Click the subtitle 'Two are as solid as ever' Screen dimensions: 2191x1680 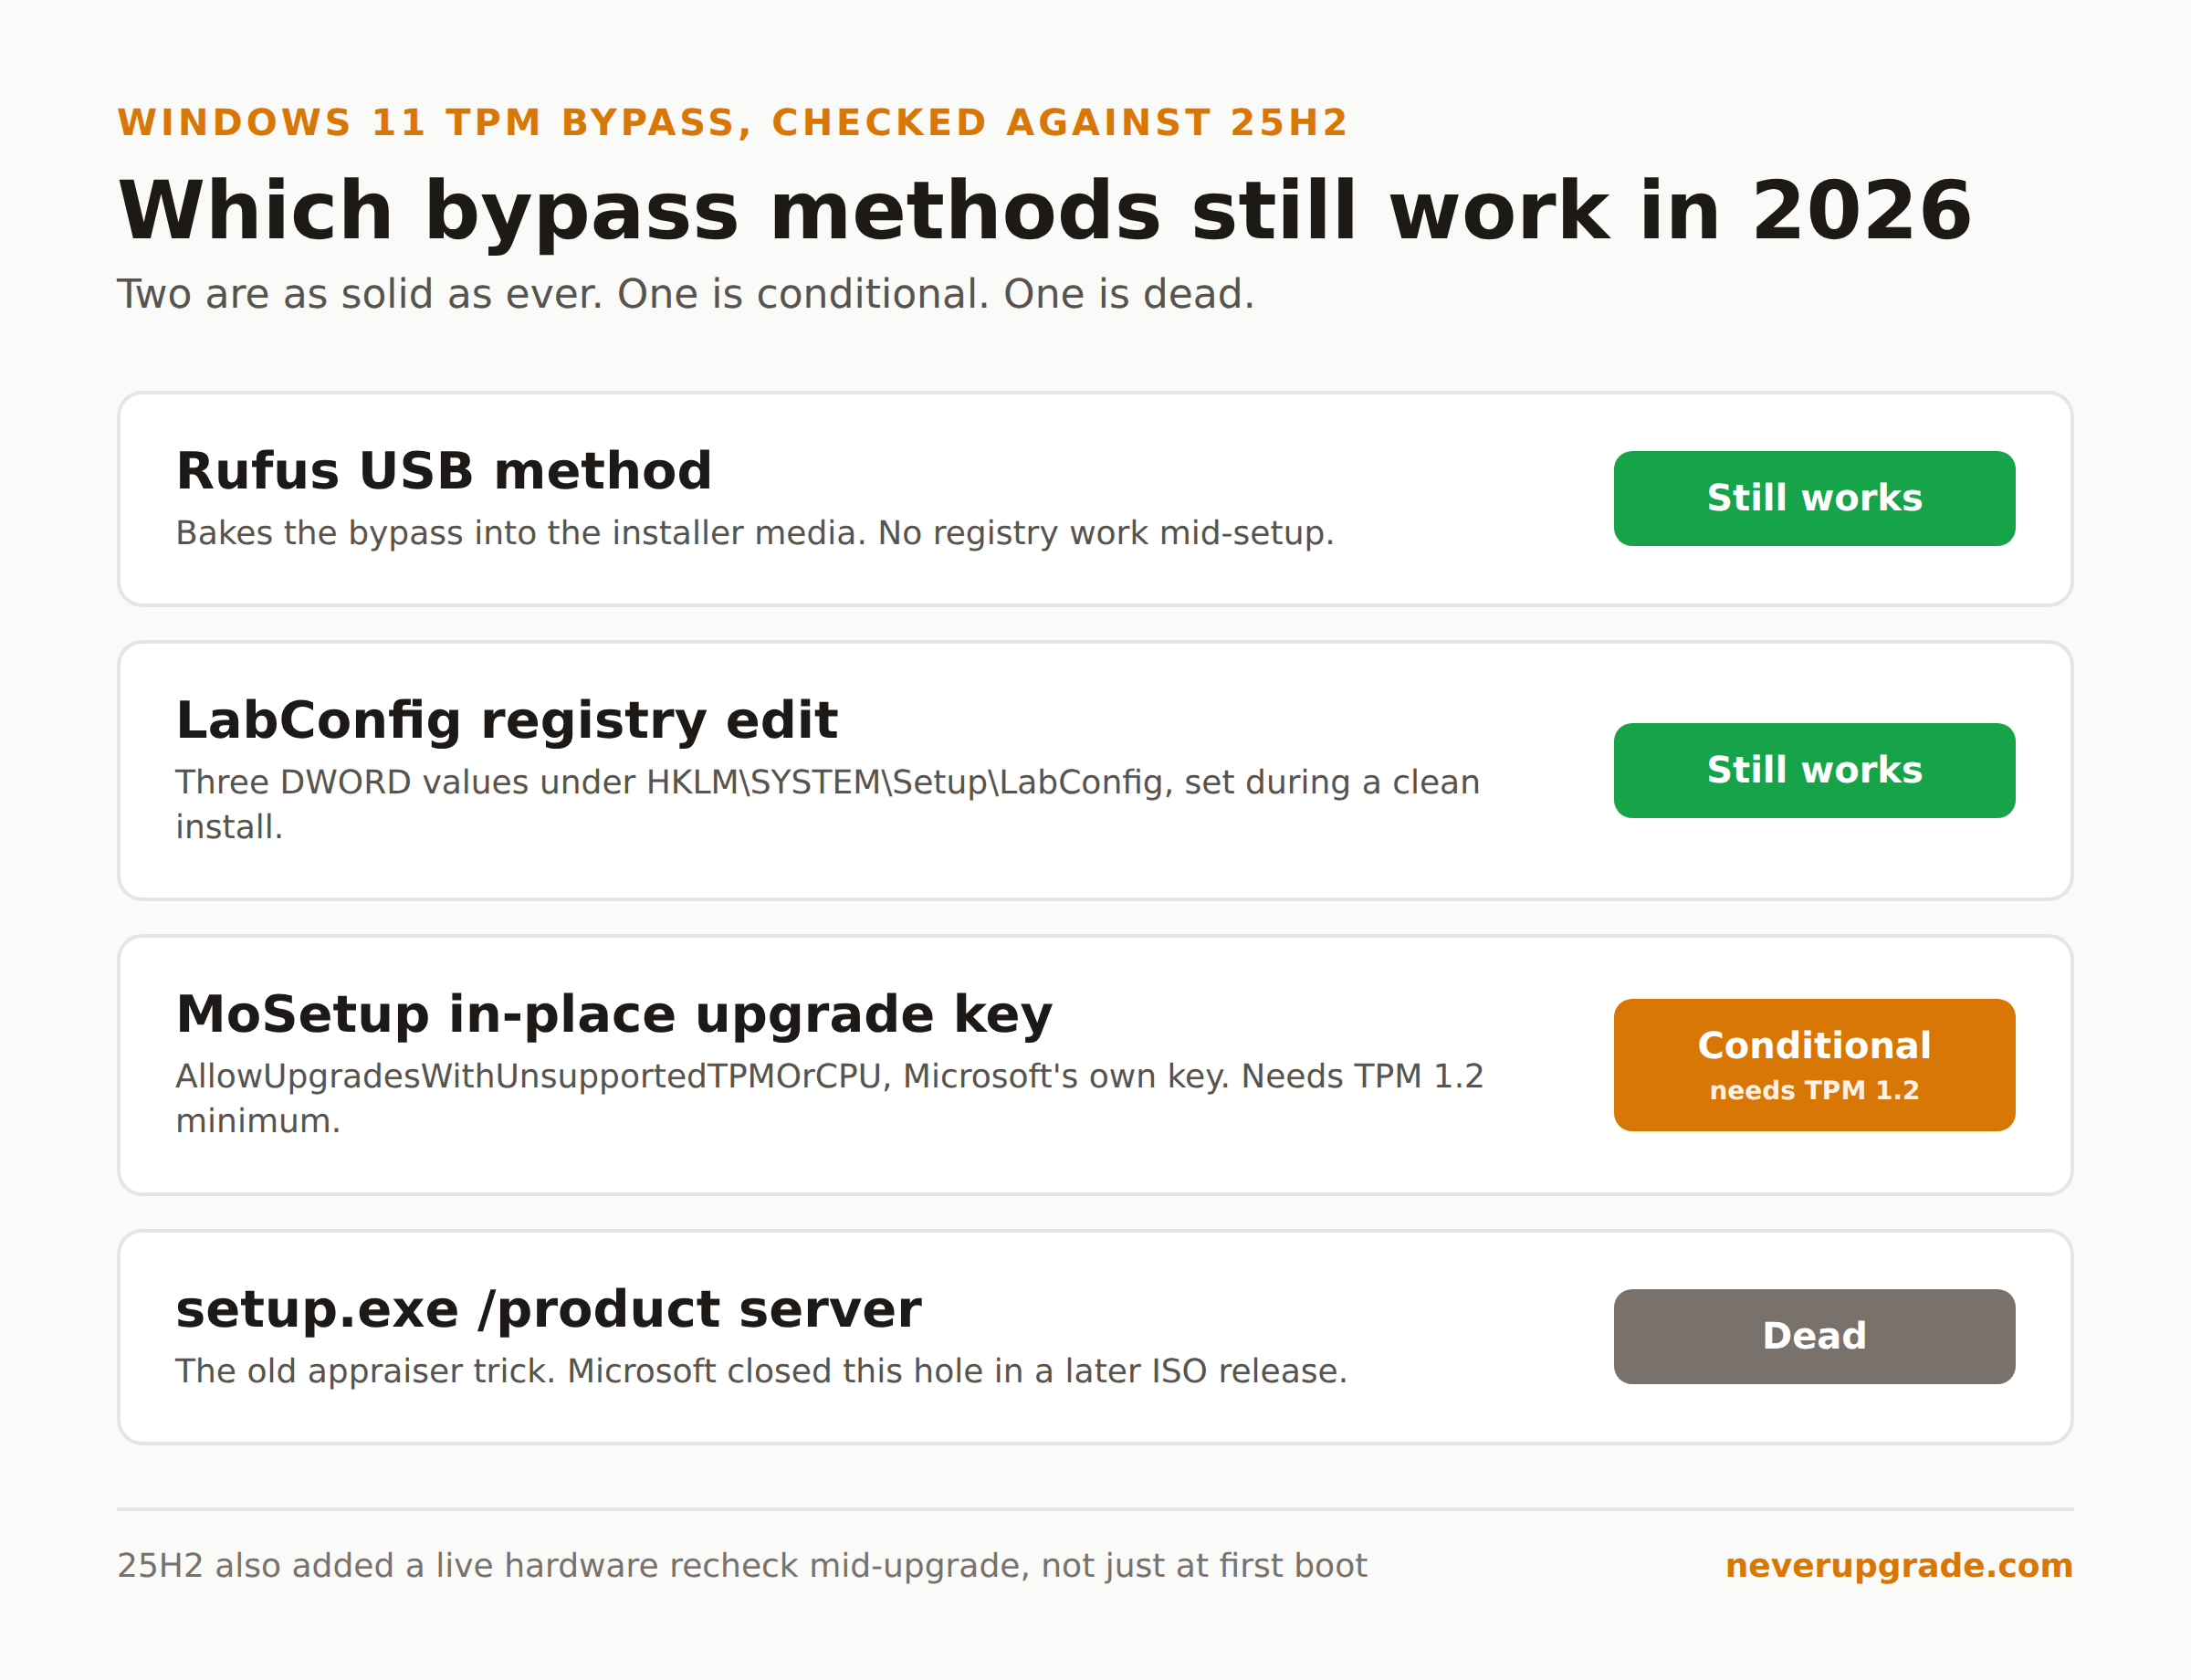(685, 294)
